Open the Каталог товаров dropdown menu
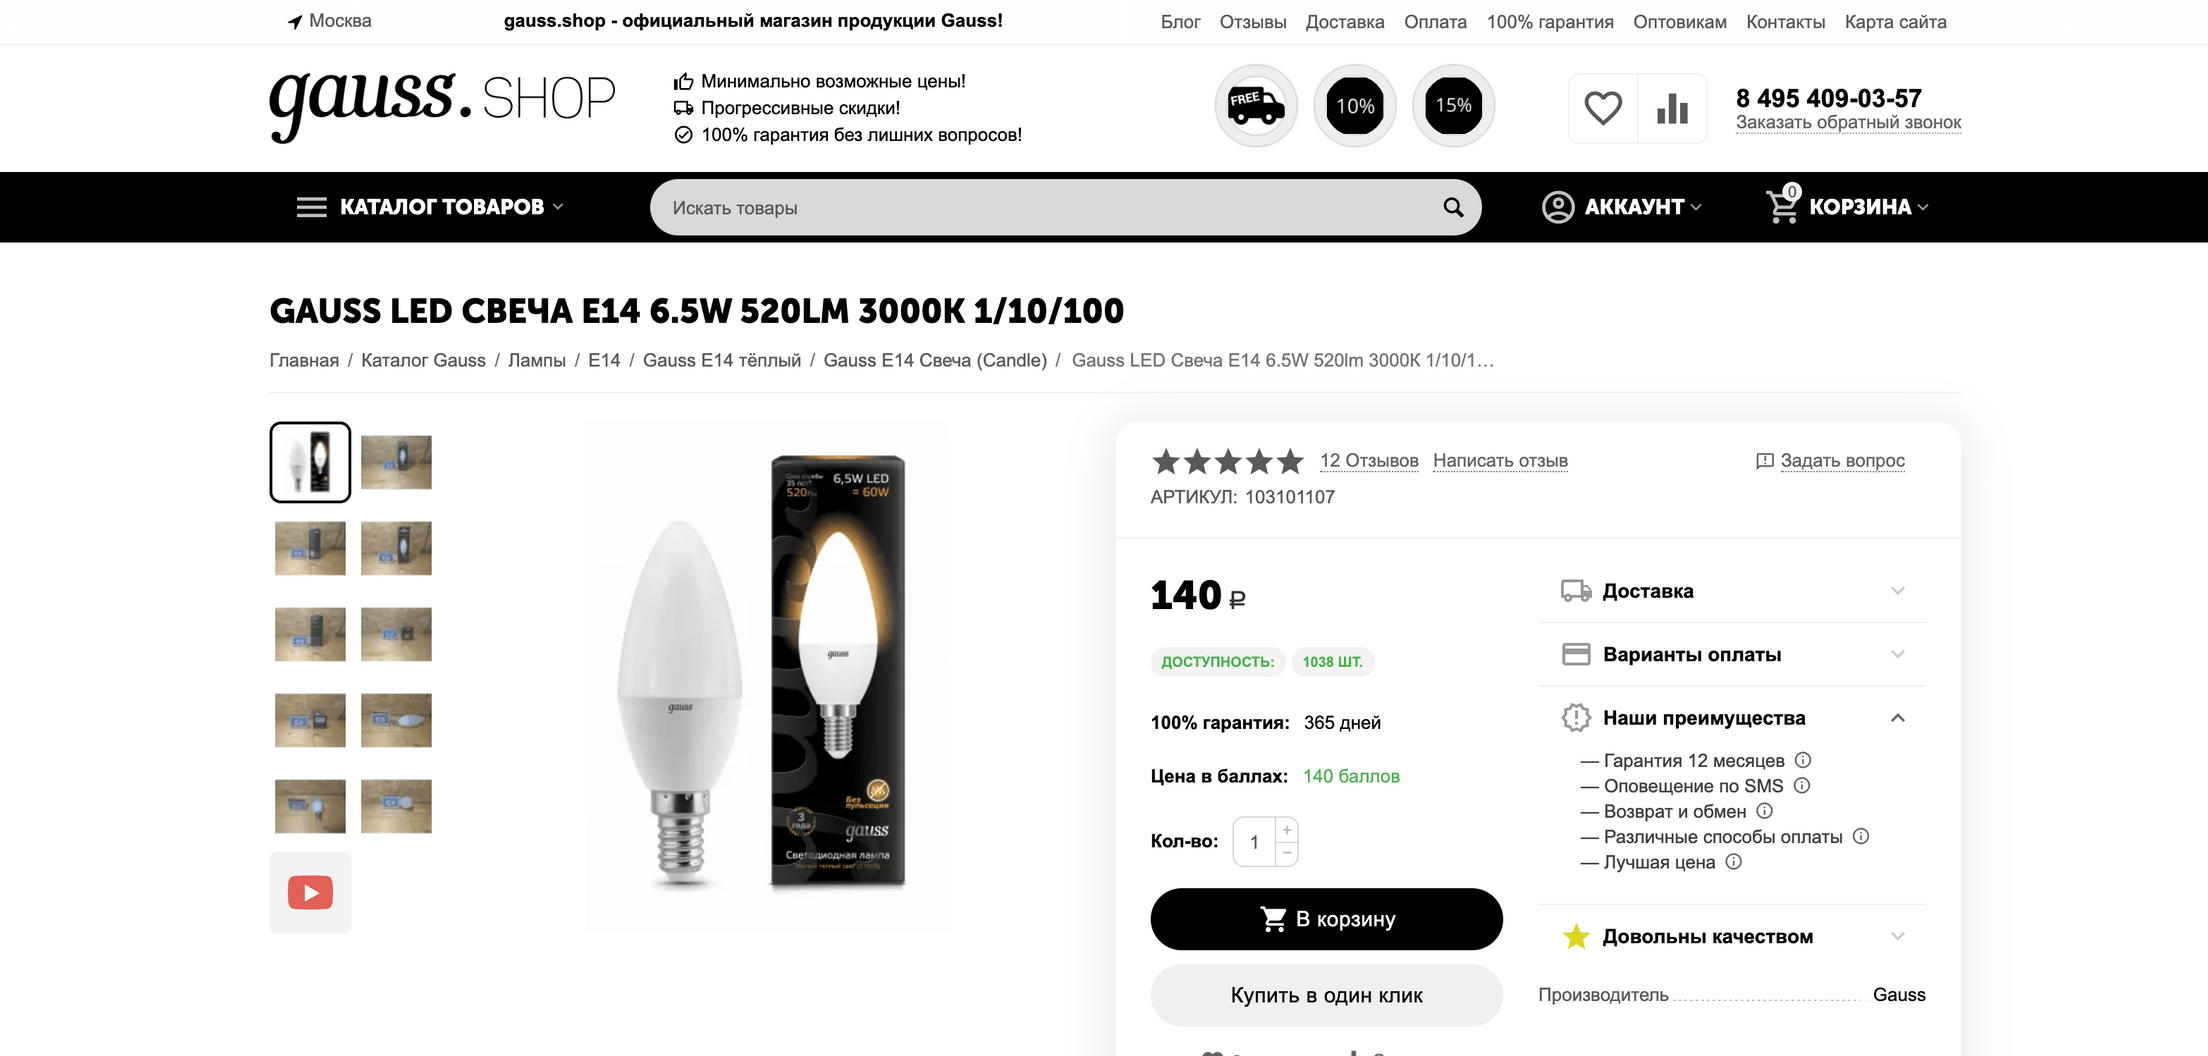This screenshot has height=1056, width=2208. pyautogui.click(x=430, y=207)
